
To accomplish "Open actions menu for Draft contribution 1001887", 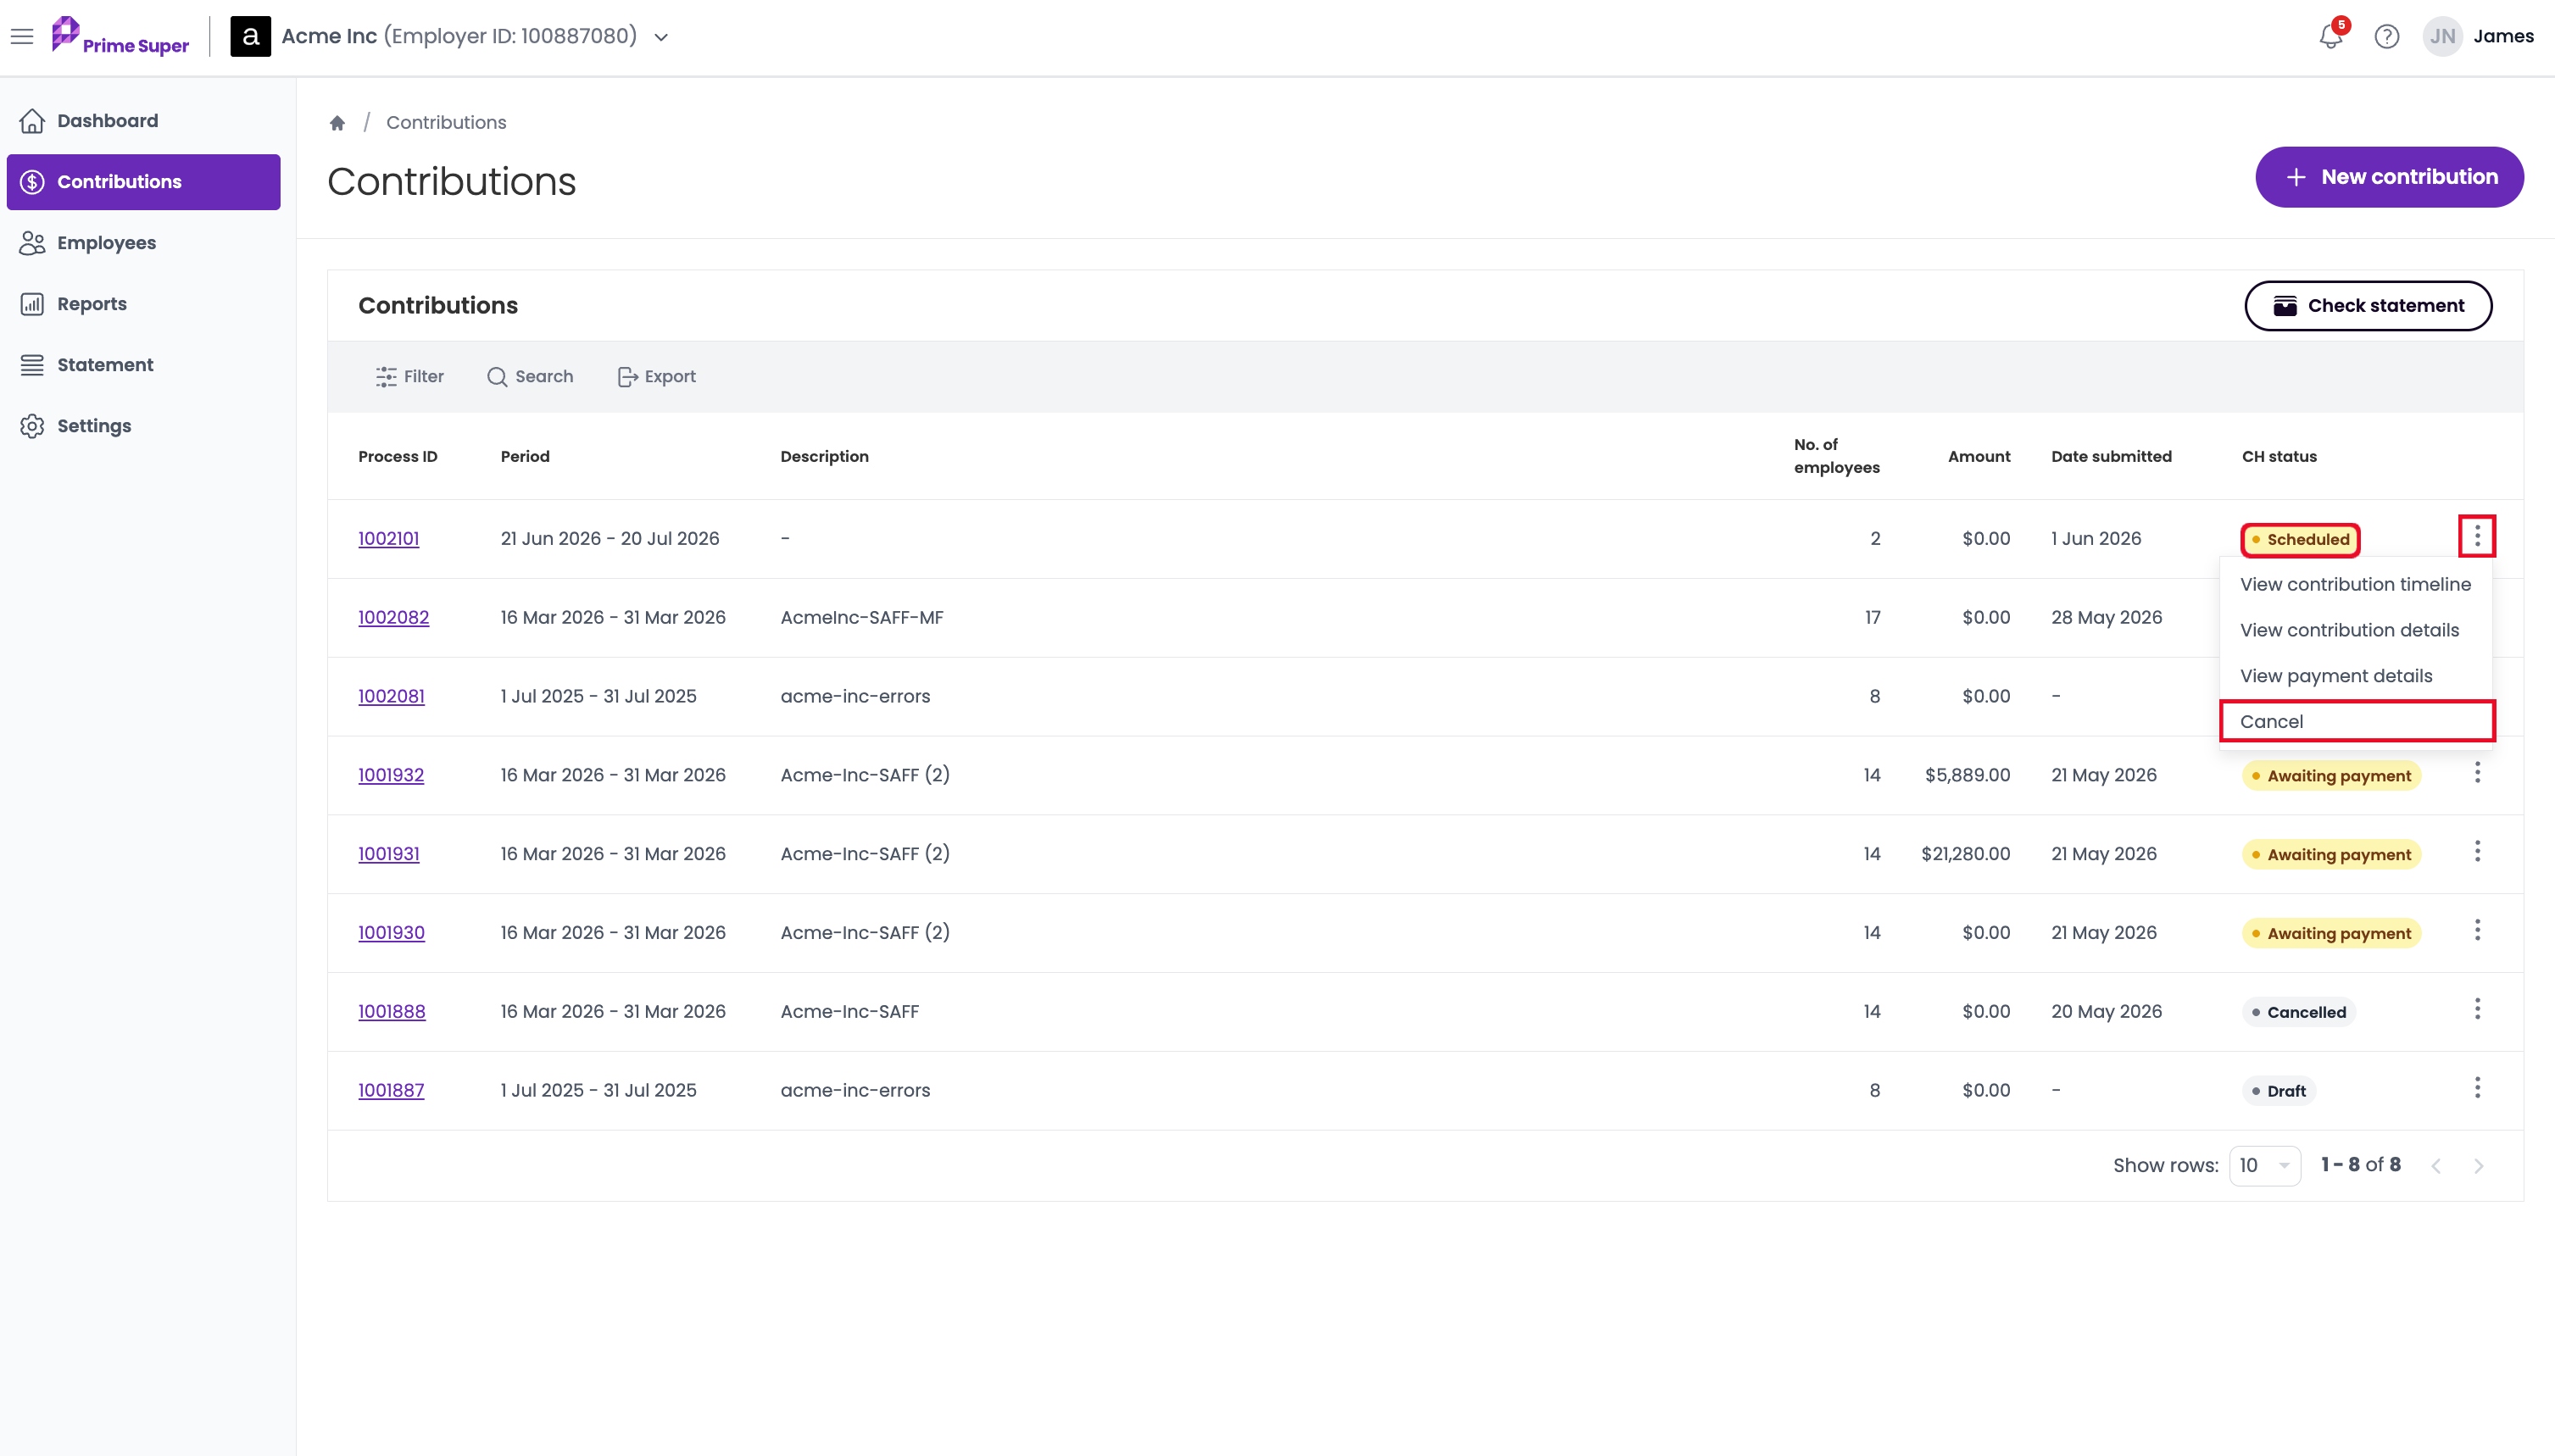I will point(2477,1088).
